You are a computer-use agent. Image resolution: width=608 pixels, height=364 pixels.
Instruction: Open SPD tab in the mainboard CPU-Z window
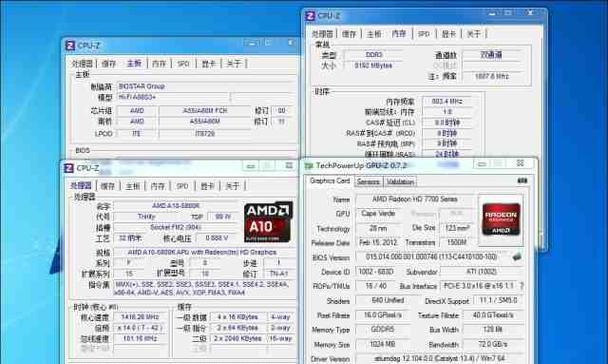183,64
